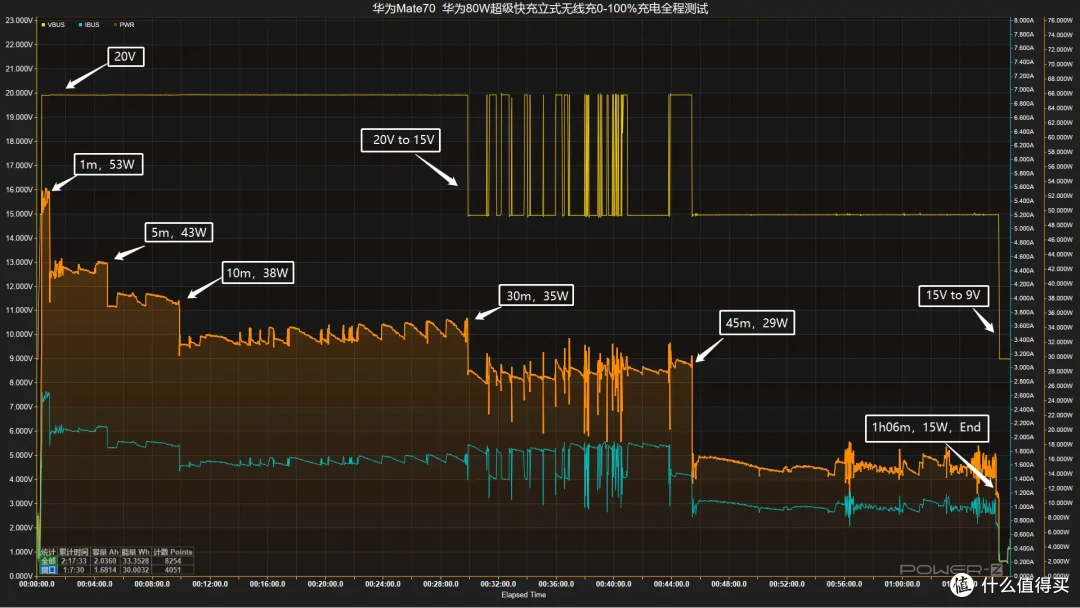Image resolution: width=1080 pixels, height=608 pixels.
Task: Click the capacity value 2.0360
Action: [105, 560]
